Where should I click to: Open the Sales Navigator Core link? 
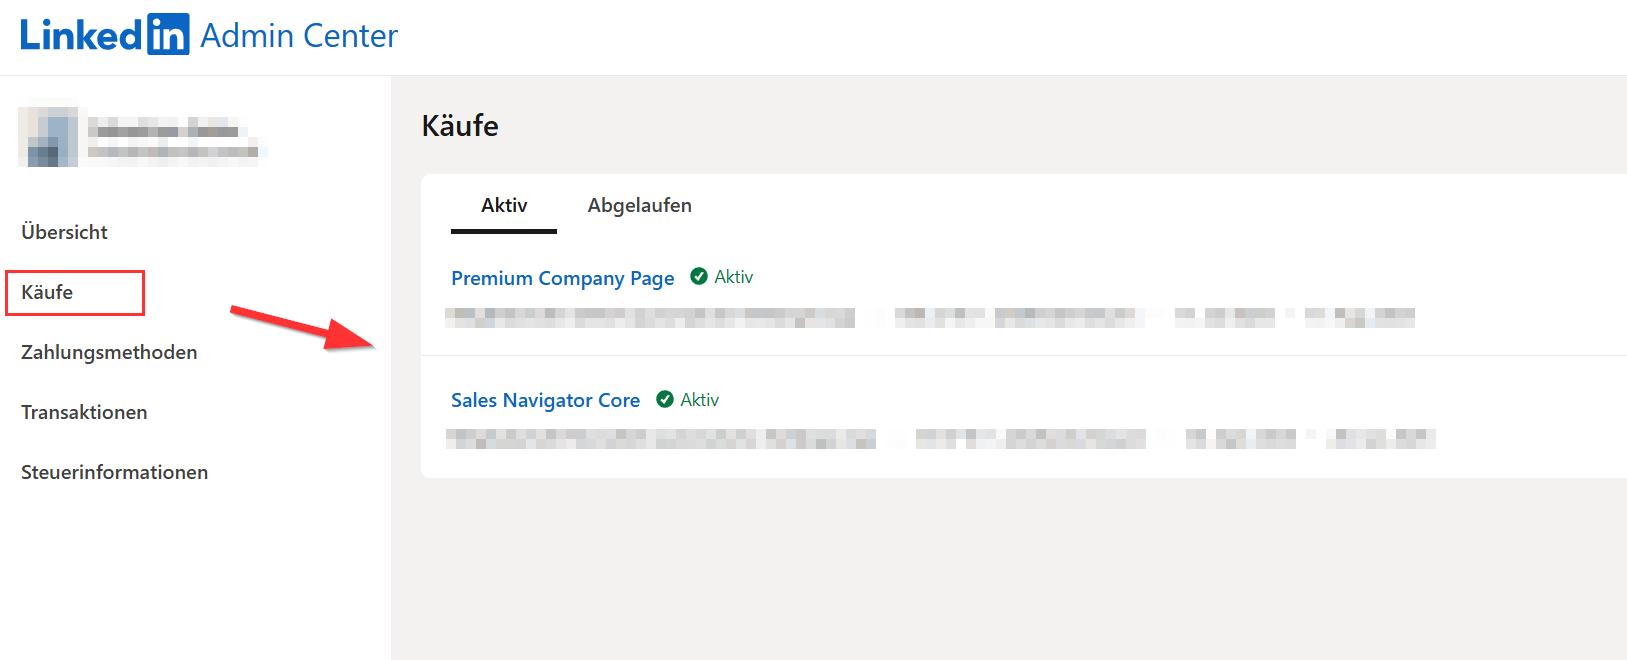tap(545, 400)
